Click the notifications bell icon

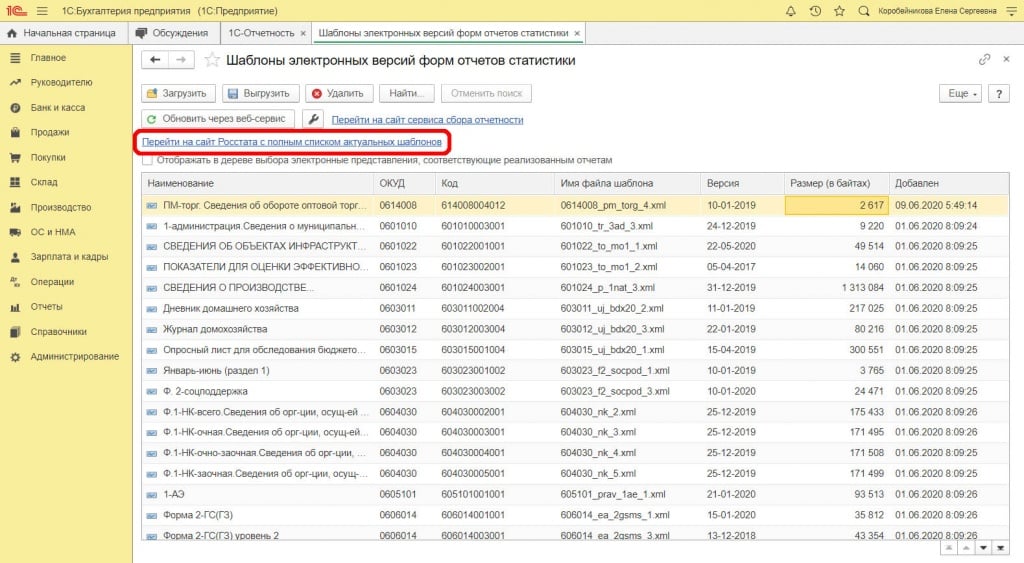[792, 11]
